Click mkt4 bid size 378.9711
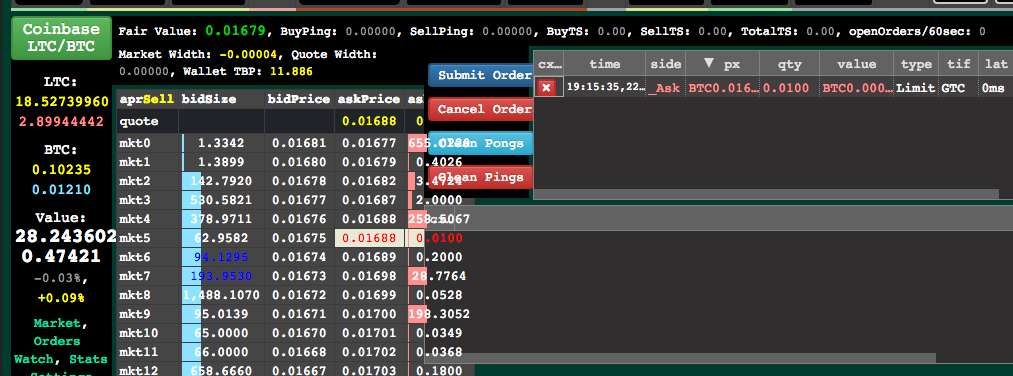This screenshot has width=1013, height=376. (x=222, y=218)
